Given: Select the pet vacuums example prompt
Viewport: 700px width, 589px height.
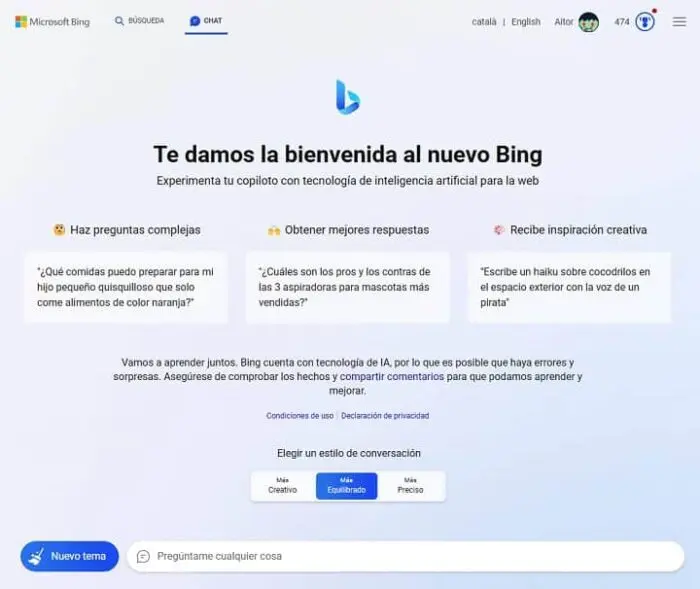Looking at the screenshot, I should (x=348, y=287).
